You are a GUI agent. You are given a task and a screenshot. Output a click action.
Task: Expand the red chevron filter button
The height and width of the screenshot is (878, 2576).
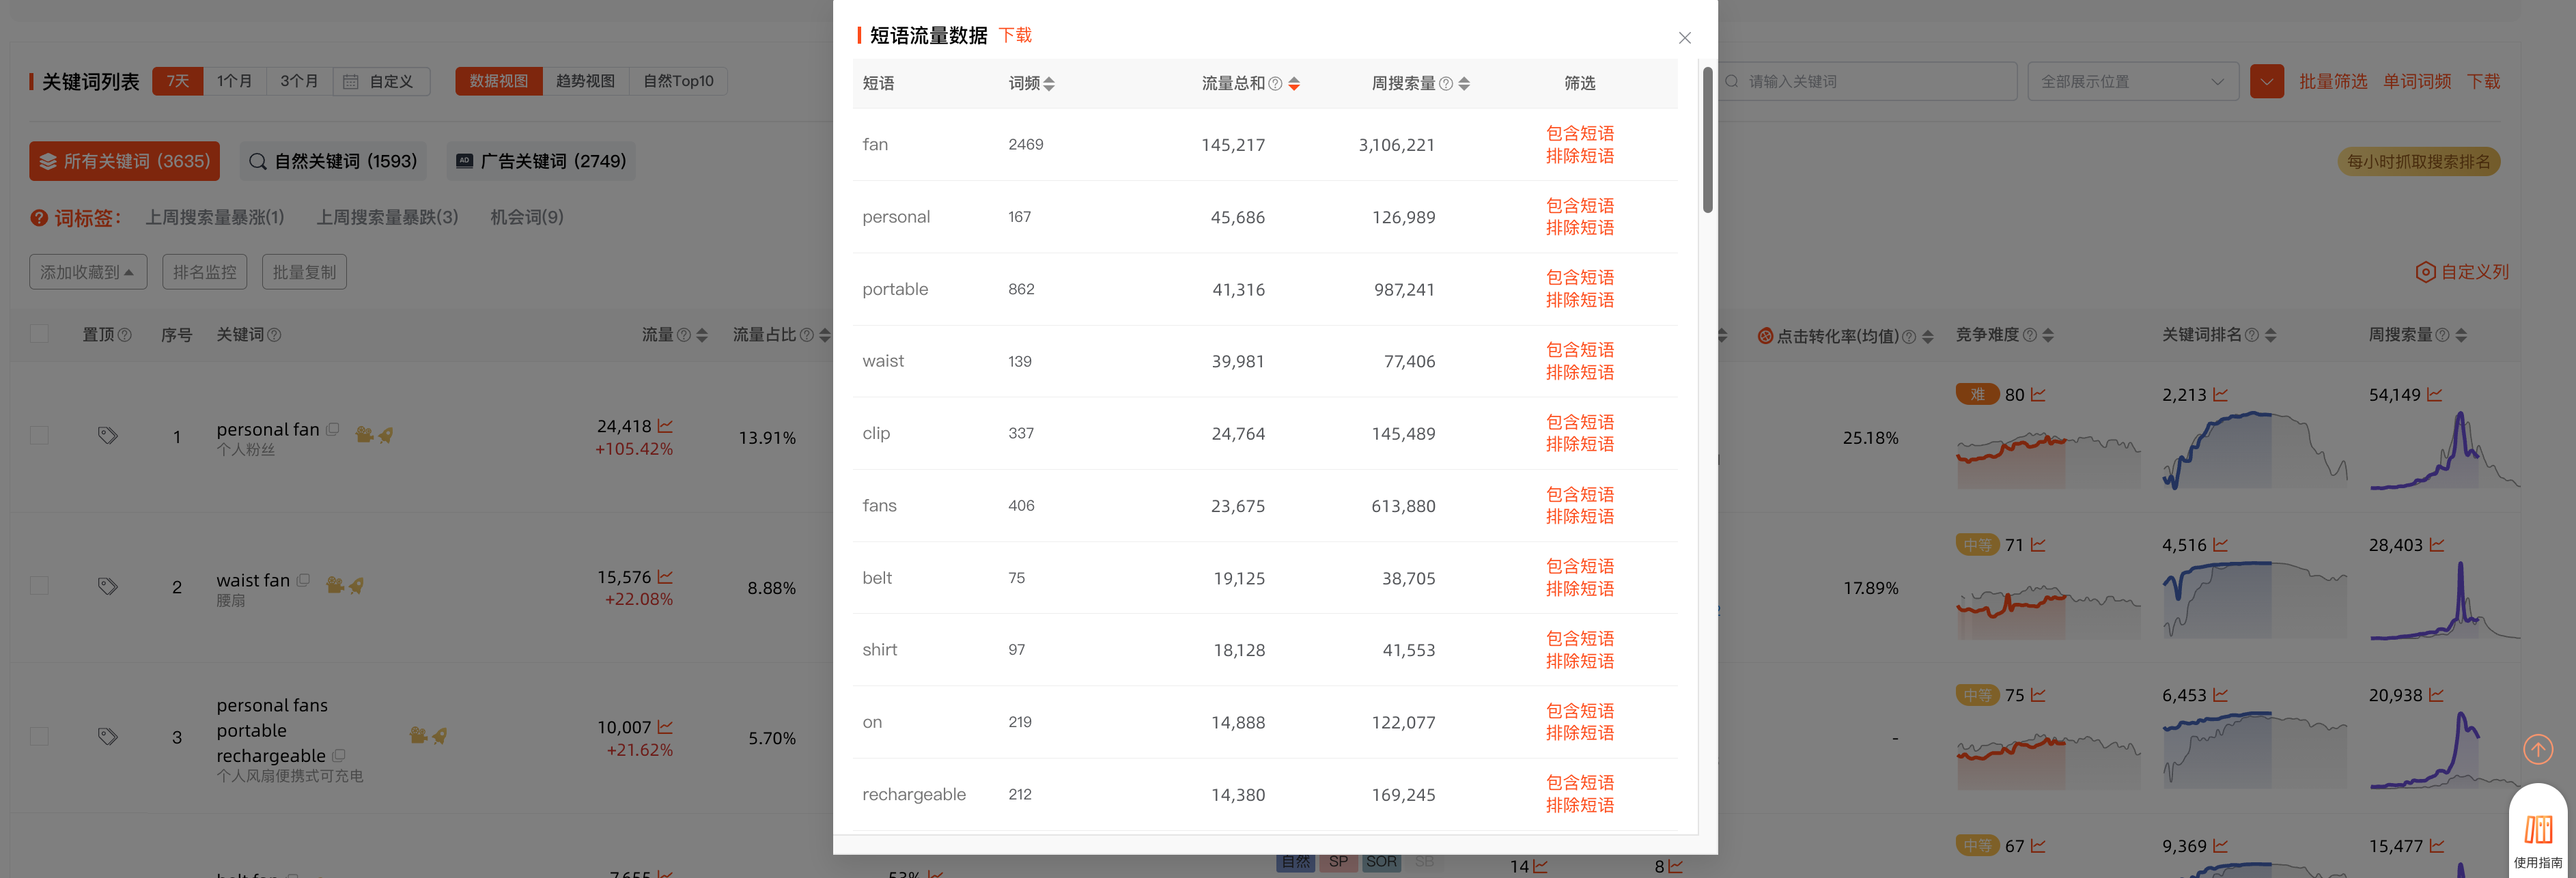point(2266,81)
